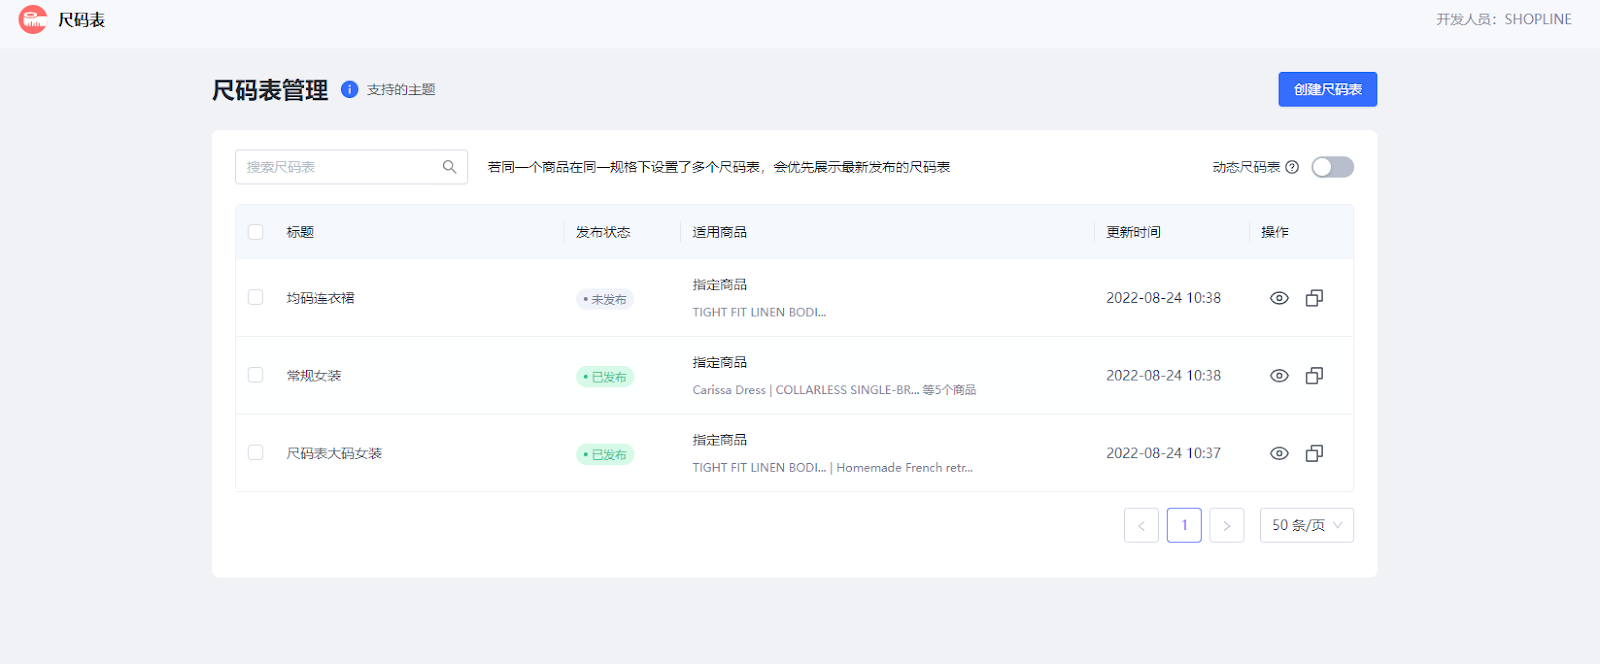The width and height of the screenshot is (1600, 664).
Task: Copy the 常规女装 size chart
Action: pyautogui.click(x=1314, y=376)
